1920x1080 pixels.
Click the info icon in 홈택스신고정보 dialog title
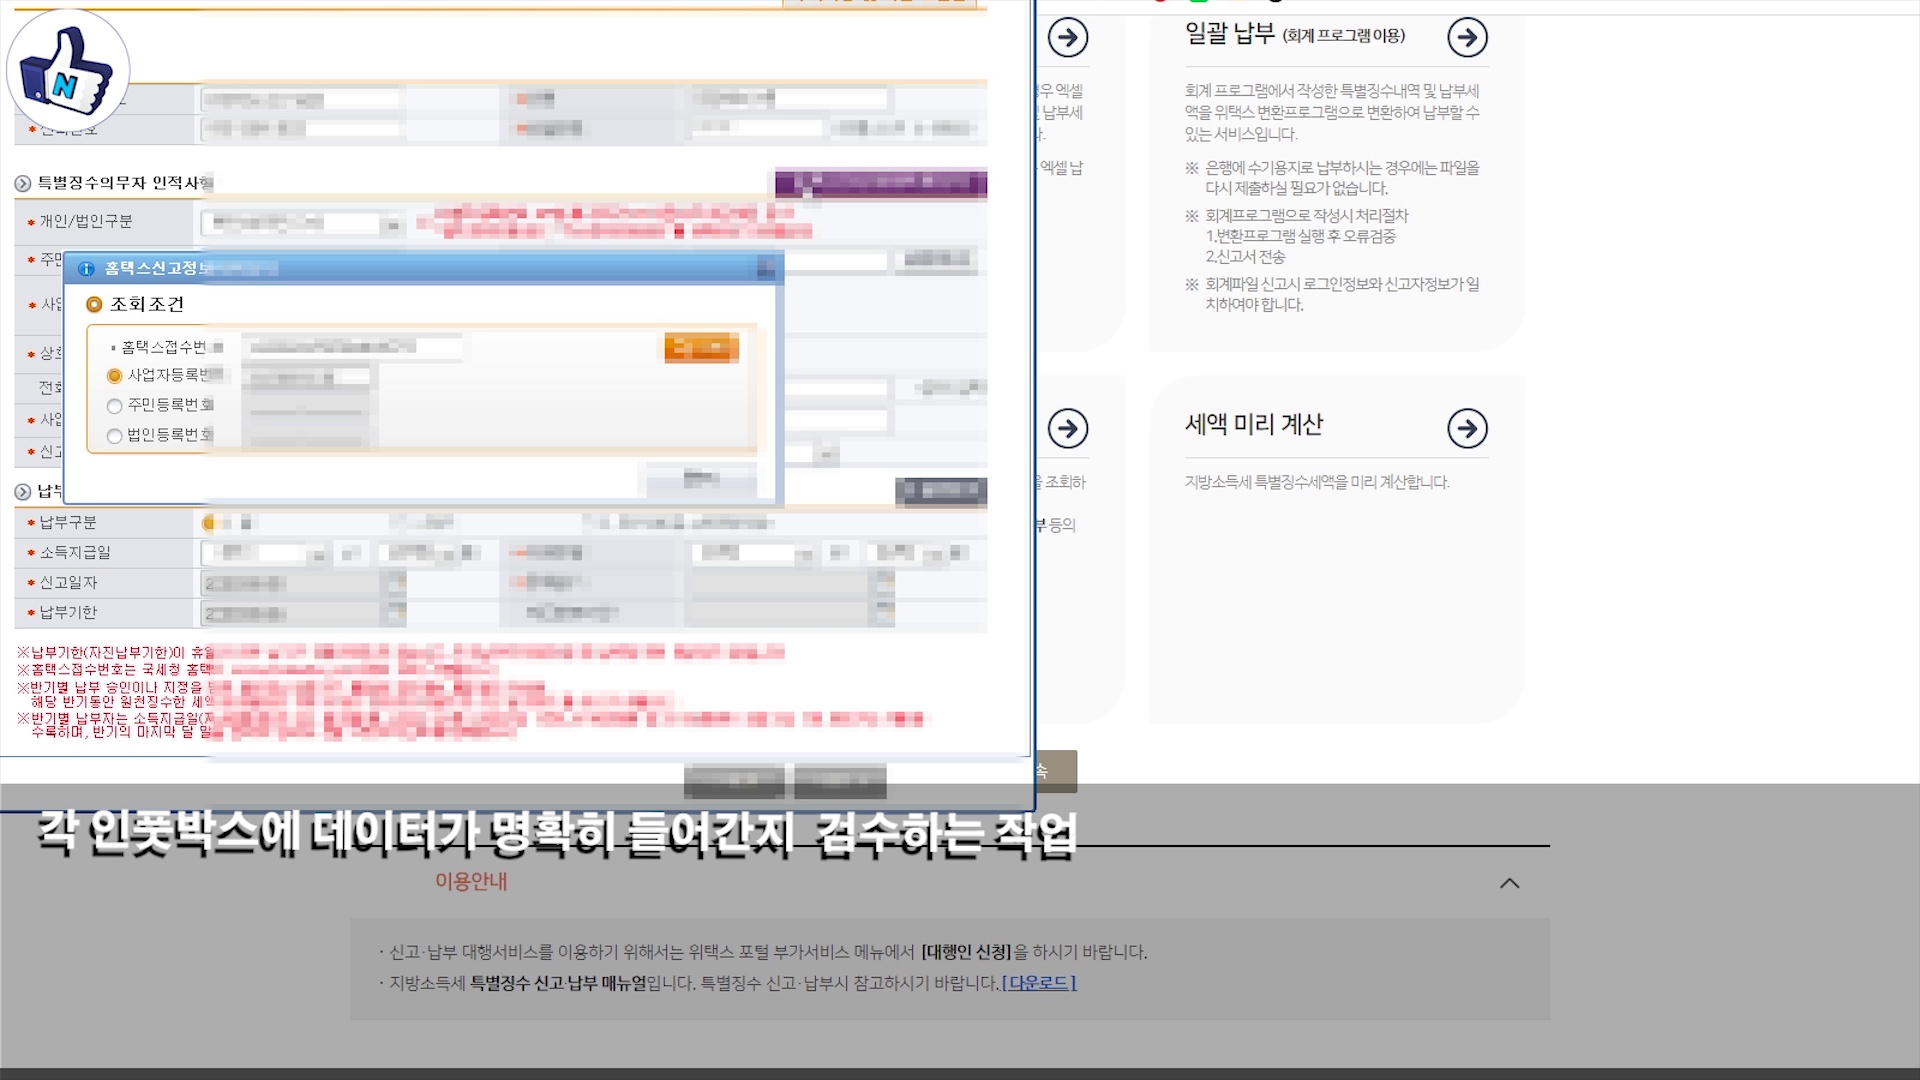coord(86,269)
